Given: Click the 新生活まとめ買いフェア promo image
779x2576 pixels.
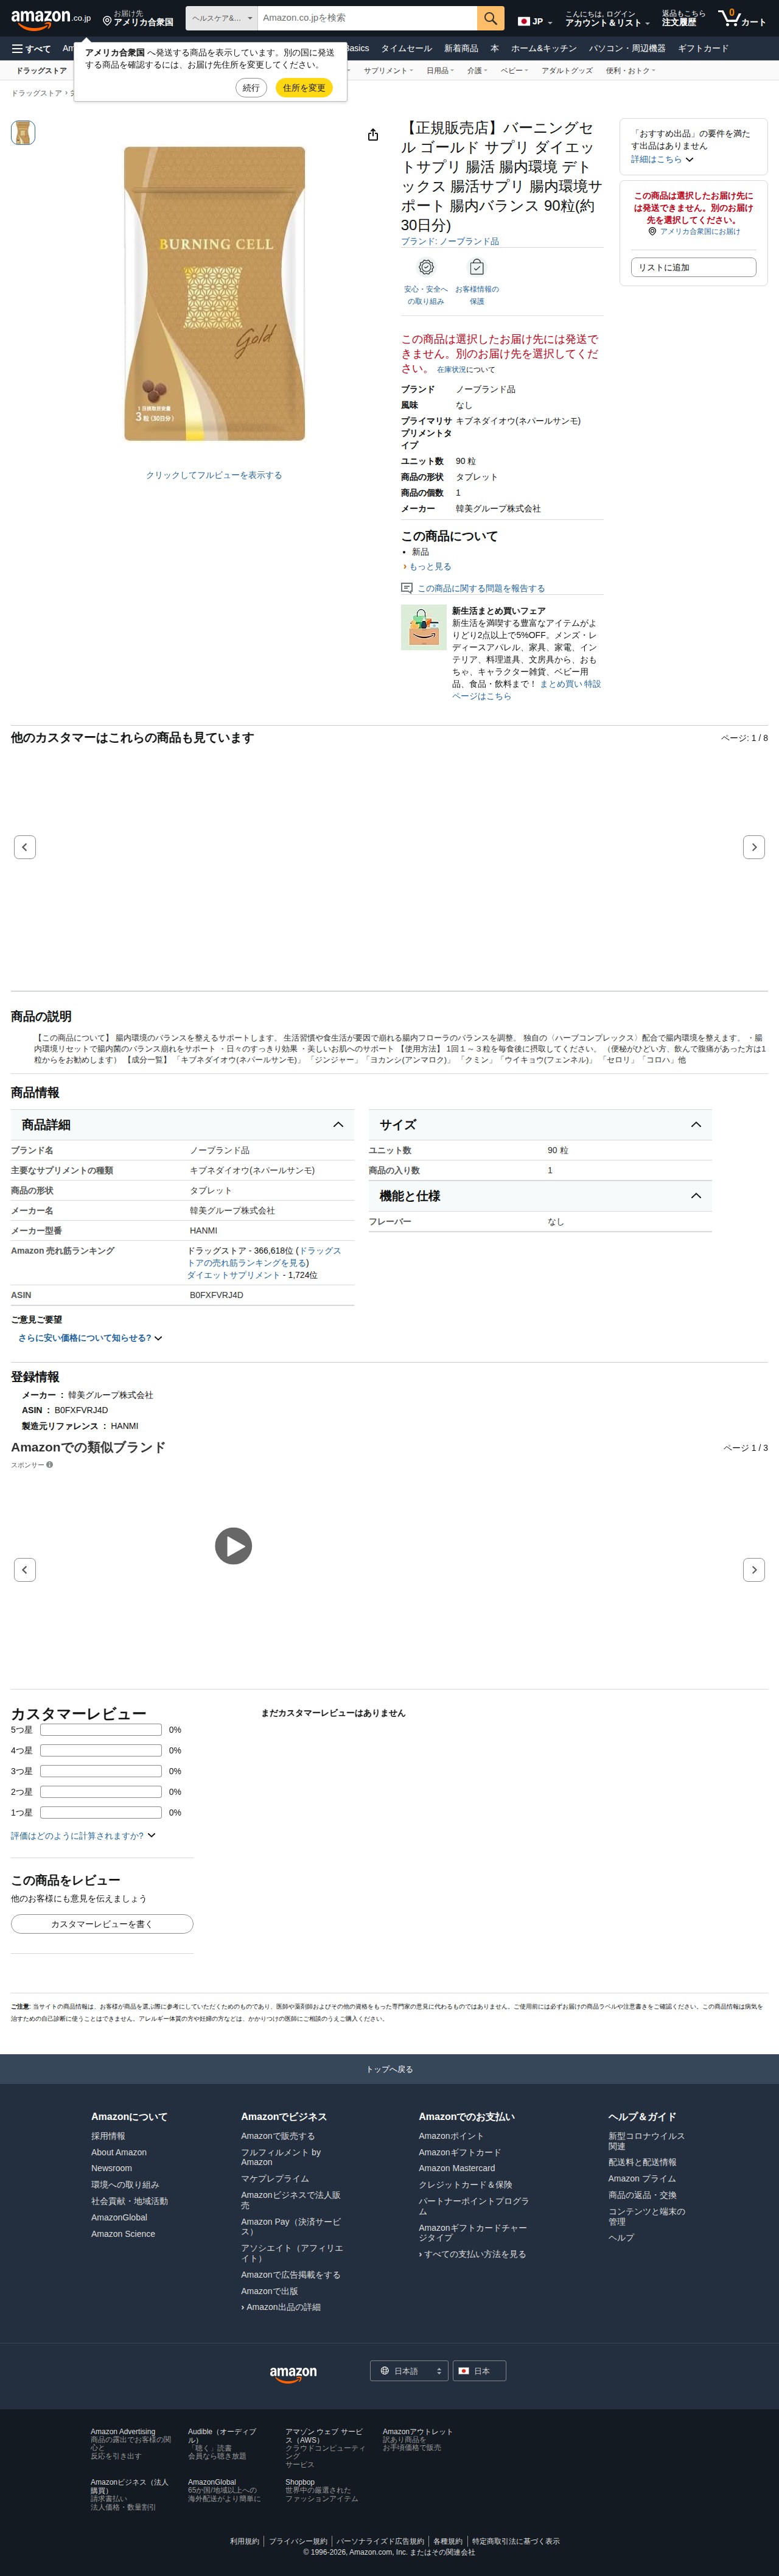Looking at the screenshot, I should (424, 628).
